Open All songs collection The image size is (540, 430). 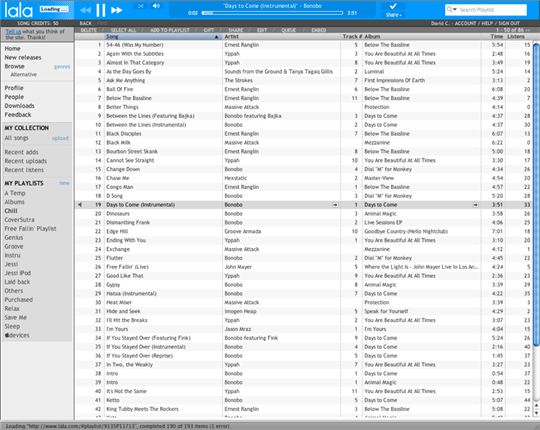(x=17, y=138)
